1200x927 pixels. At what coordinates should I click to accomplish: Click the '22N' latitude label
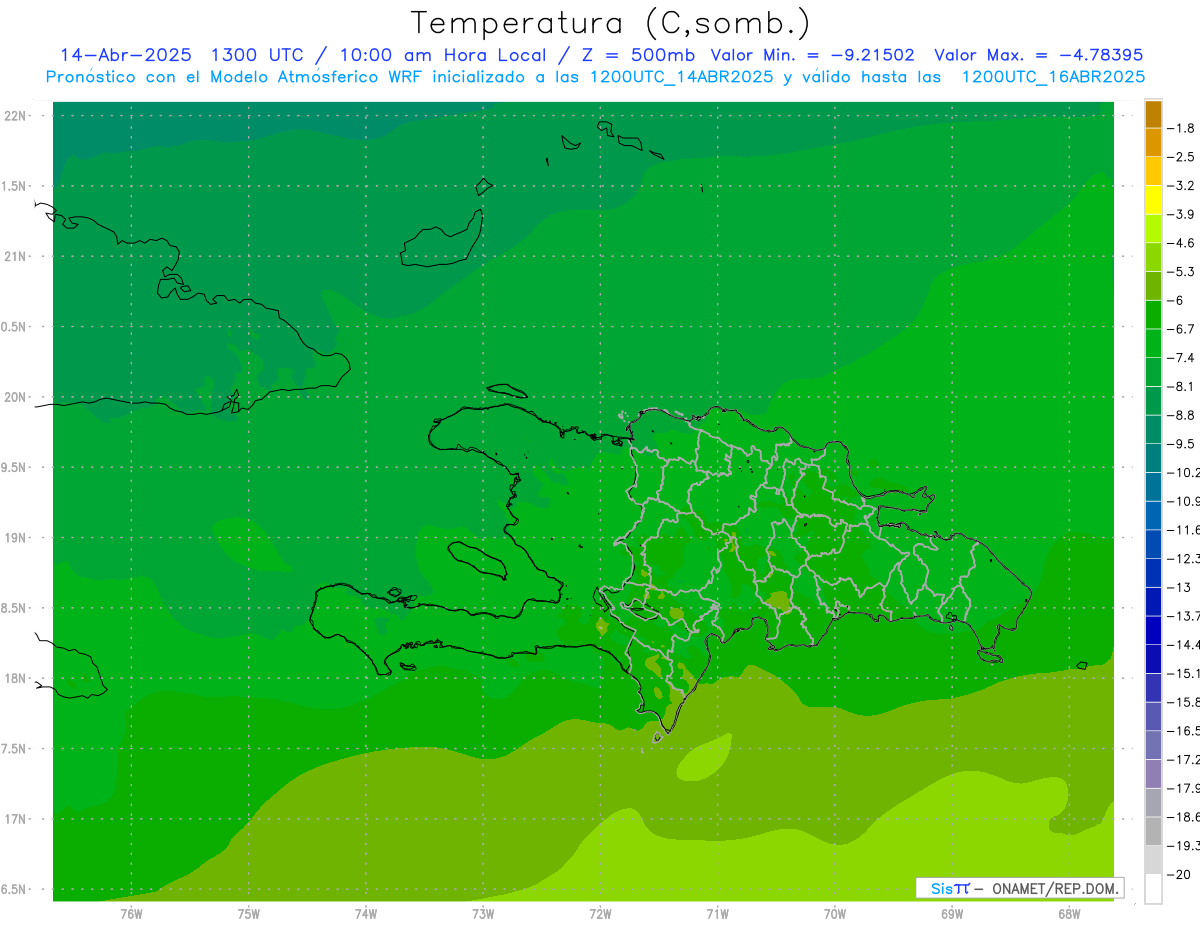[x=14, y=116]
